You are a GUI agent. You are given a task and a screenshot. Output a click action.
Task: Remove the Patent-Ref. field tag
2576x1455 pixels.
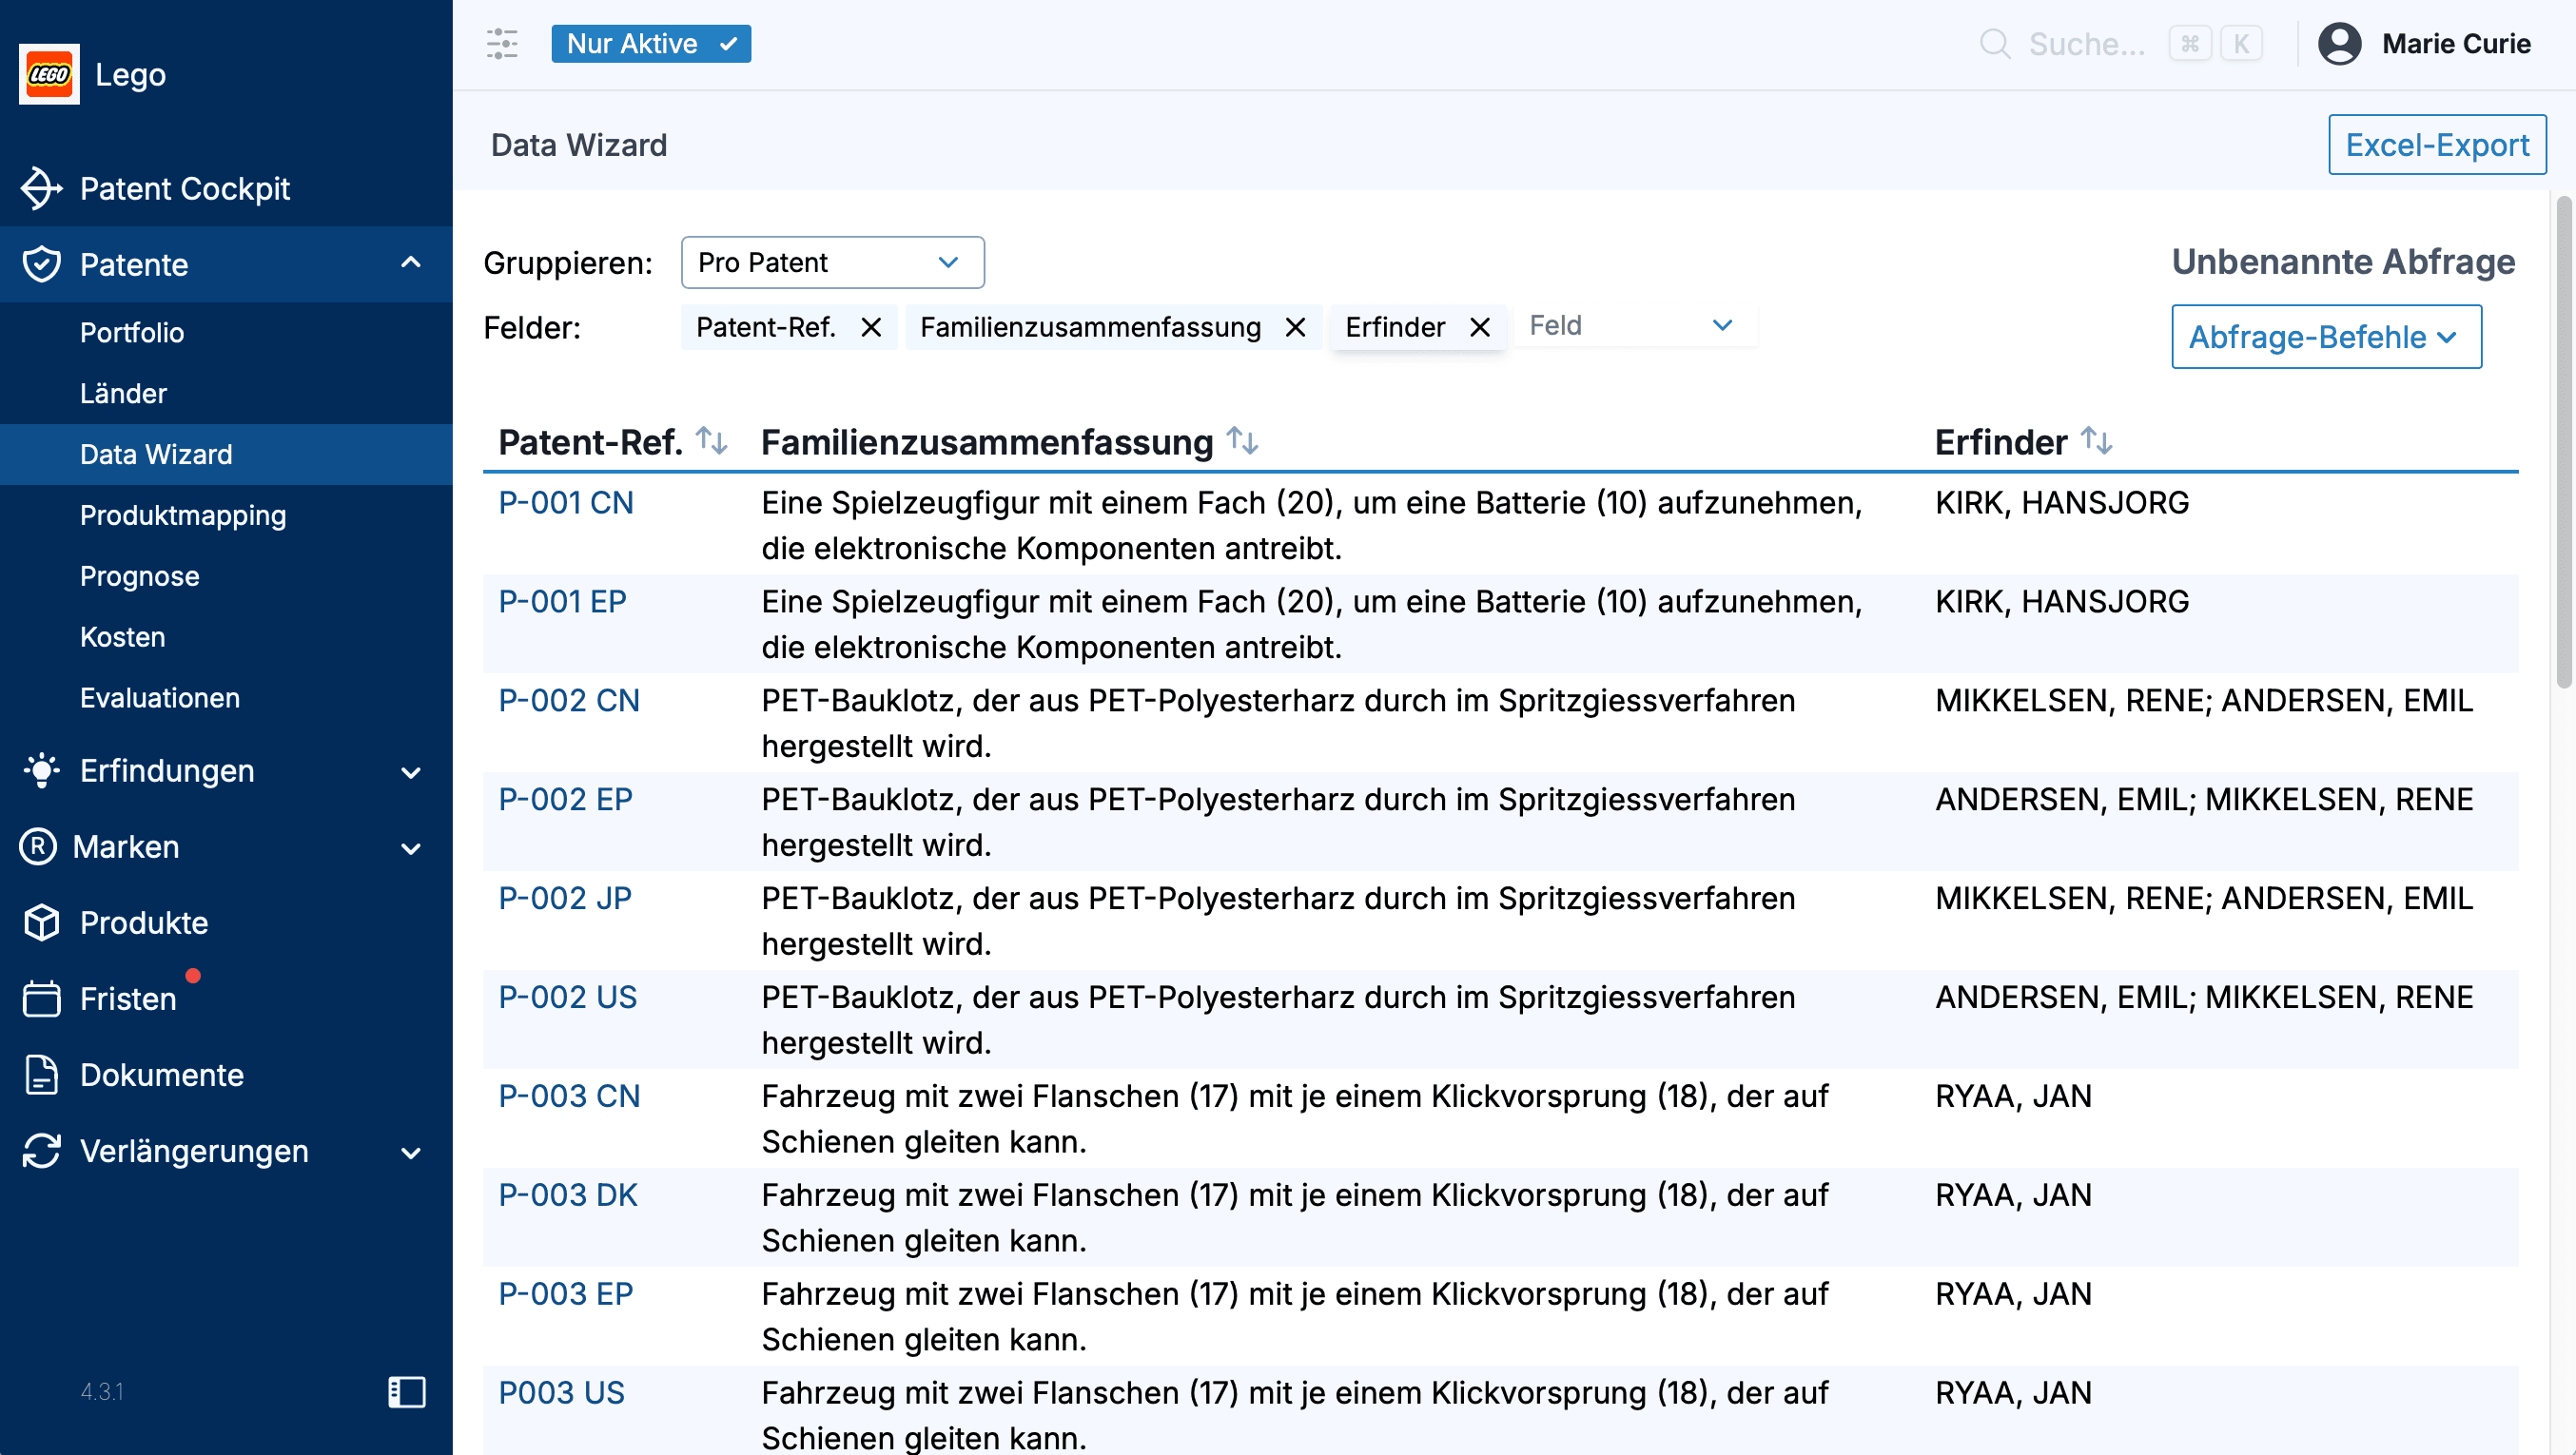(x=871, y=327)
